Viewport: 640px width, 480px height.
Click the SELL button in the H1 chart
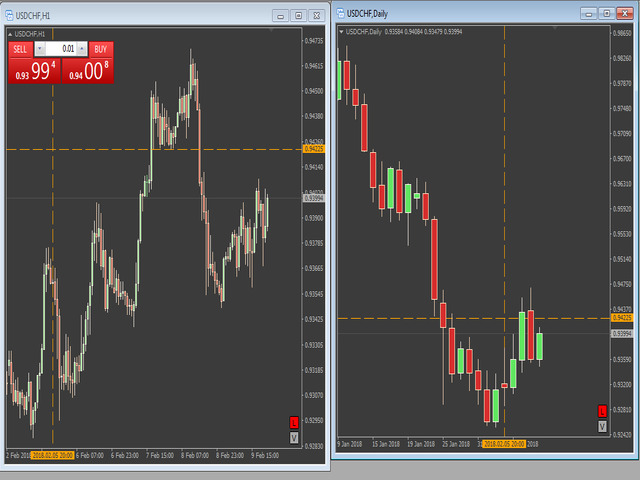(x=20, y=49)
